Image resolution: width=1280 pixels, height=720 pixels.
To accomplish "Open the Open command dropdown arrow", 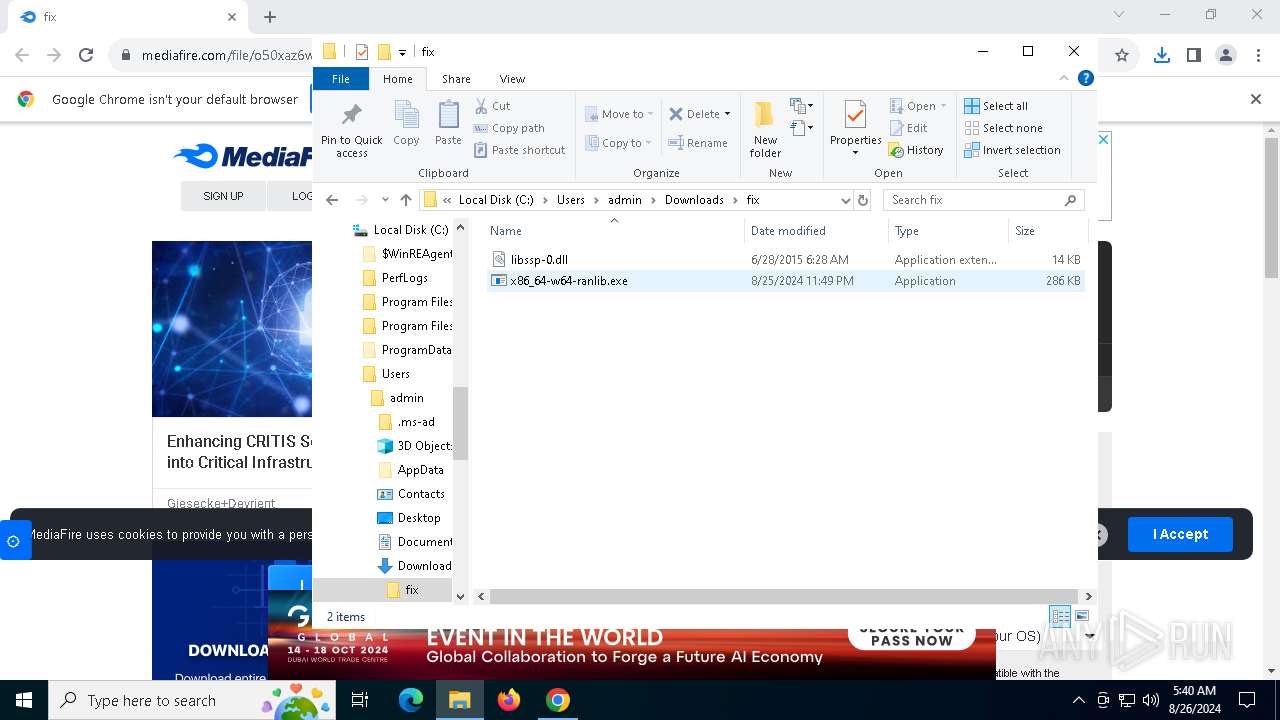I will (943, 106).
